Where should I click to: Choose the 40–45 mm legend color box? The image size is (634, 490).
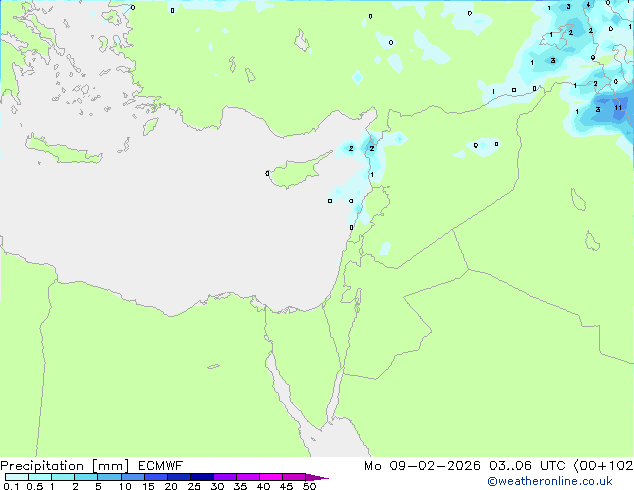271,477
